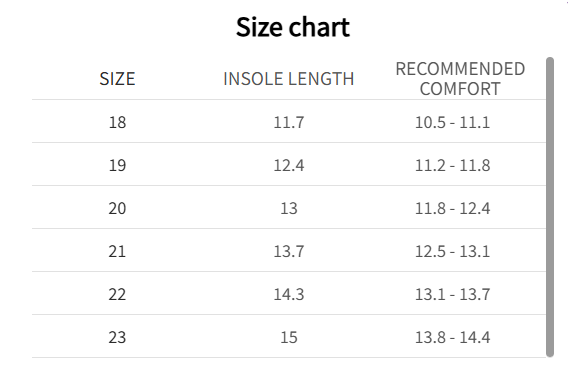Select size 21 cell
The width and height of the screenshot is (568, 385).
[x=117, y=251]
